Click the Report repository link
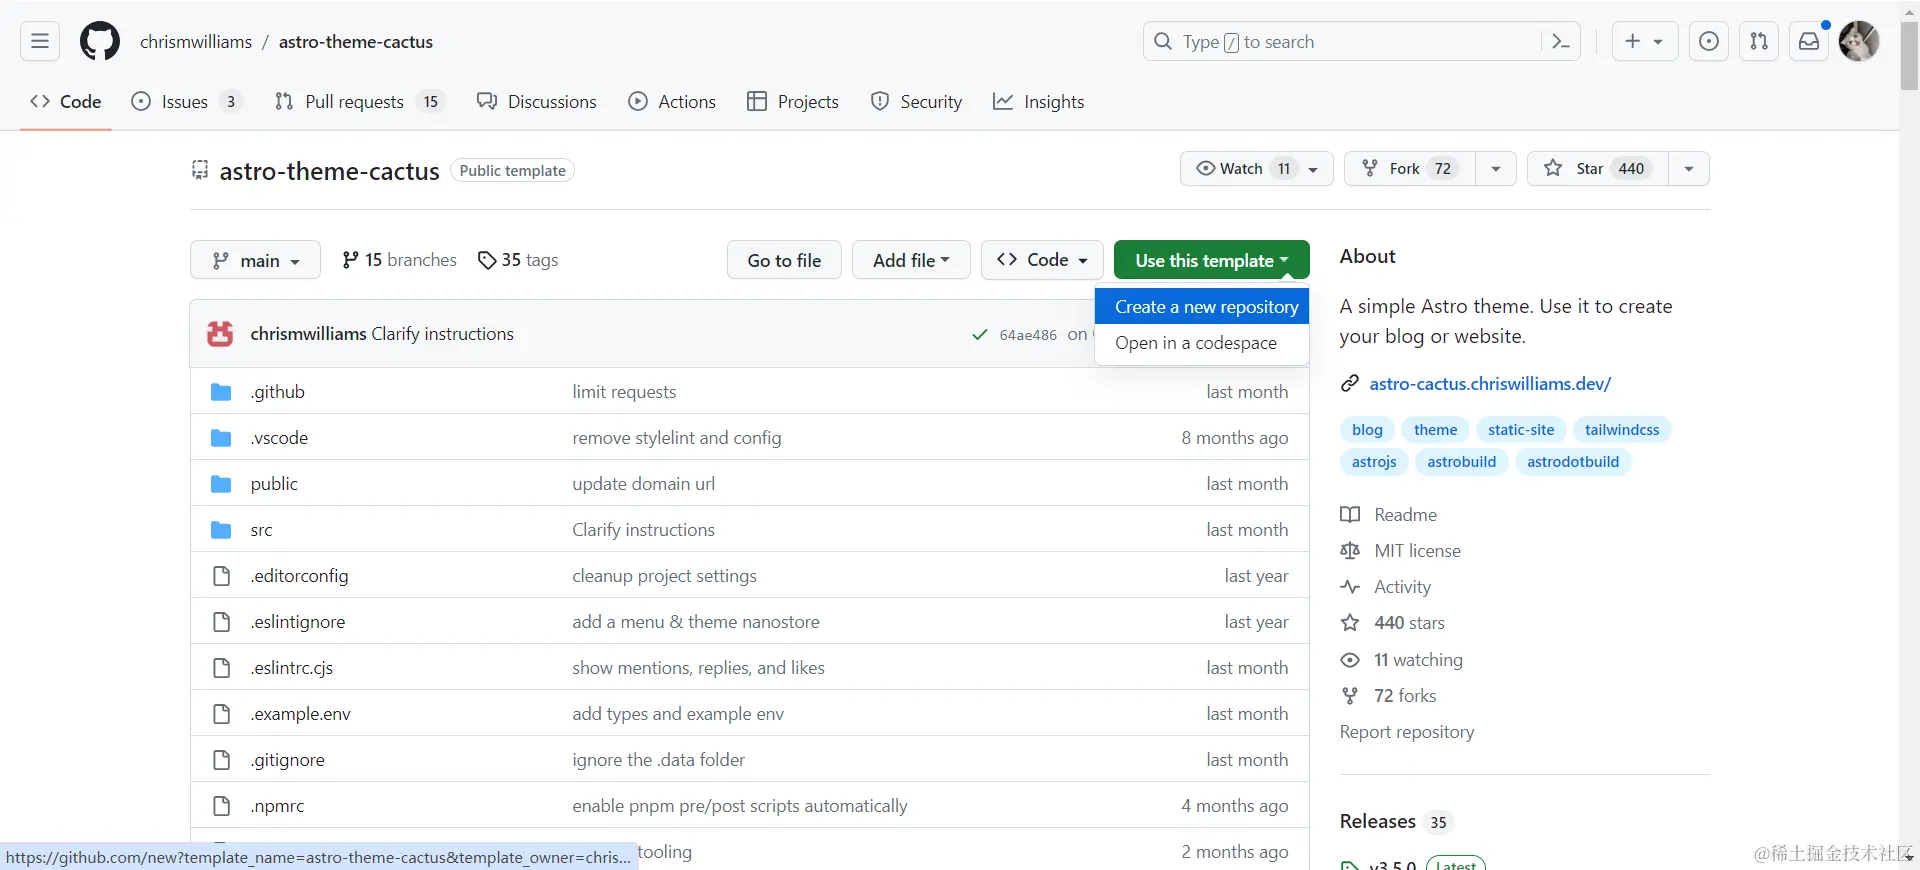Viewport: 1920px width, 870px height. tap(1407, 732)
